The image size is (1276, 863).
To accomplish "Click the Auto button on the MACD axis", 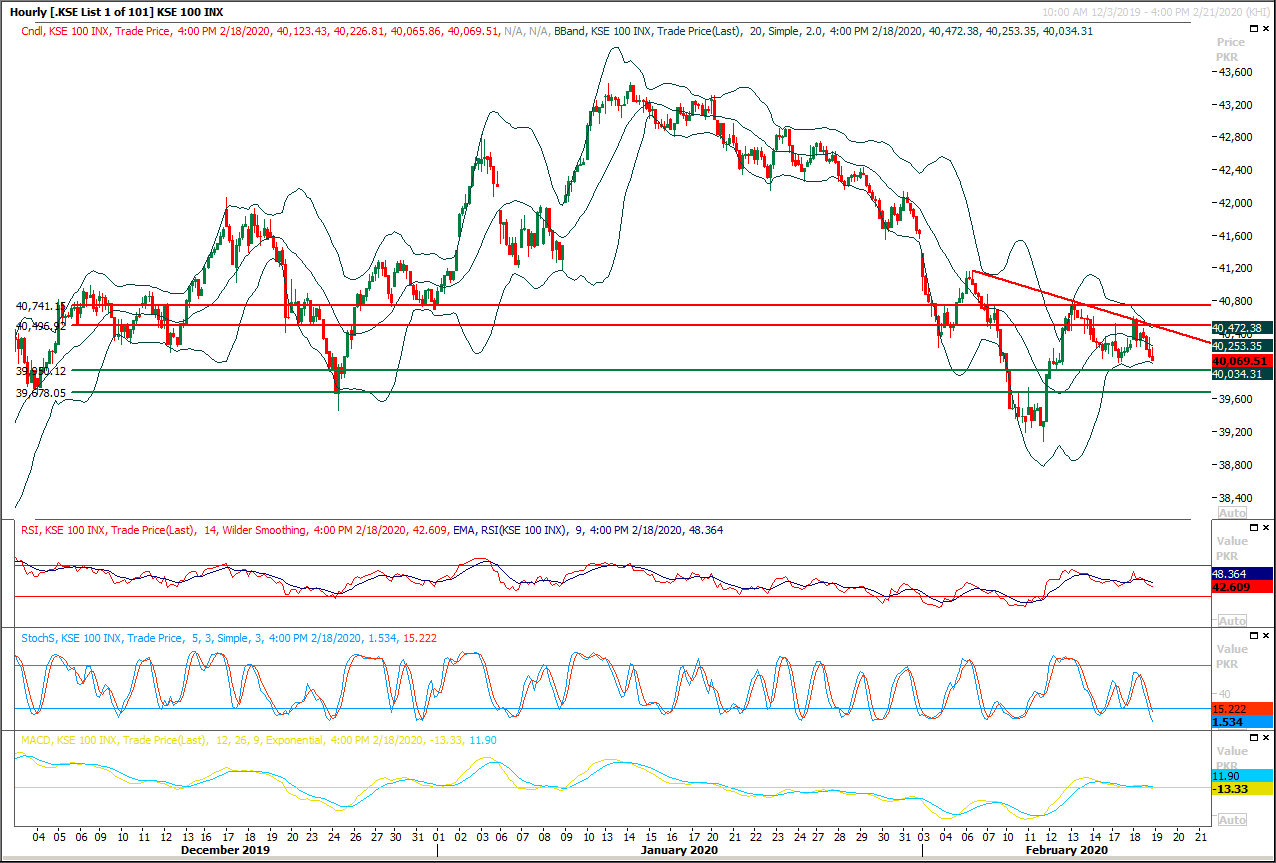I will click(1230, 820).
